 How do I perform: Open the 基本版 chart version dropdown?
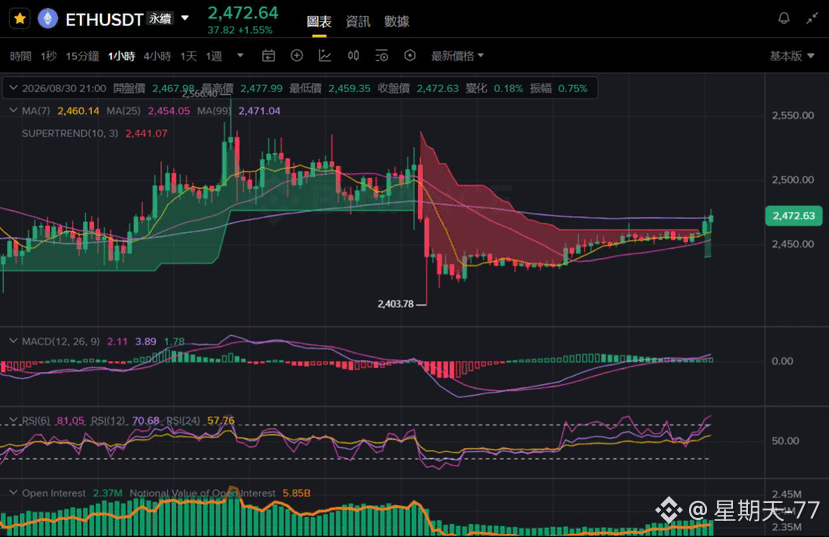click(791, 56)
